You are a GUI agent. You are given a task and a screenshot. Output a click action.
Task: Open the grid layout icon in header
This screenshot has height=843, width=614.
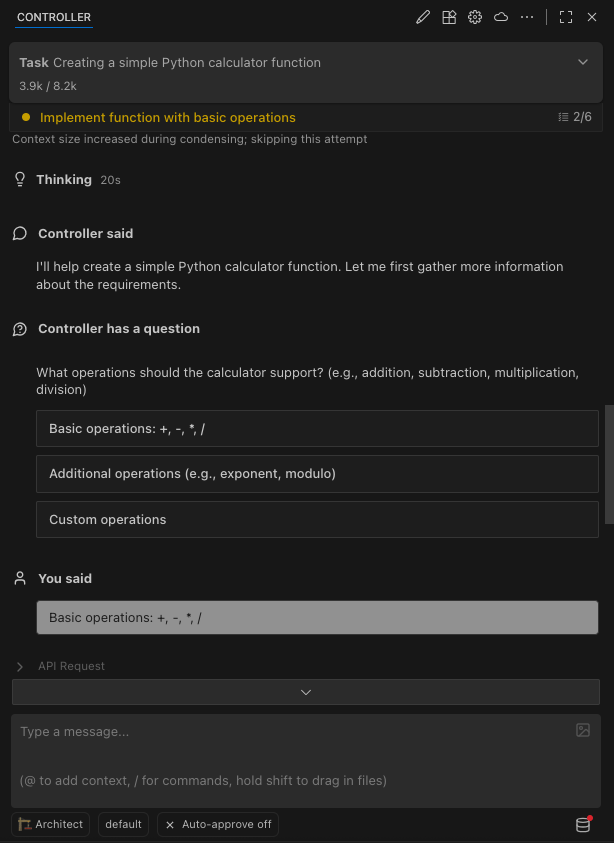pyautogui.click(x=449, y=17)
